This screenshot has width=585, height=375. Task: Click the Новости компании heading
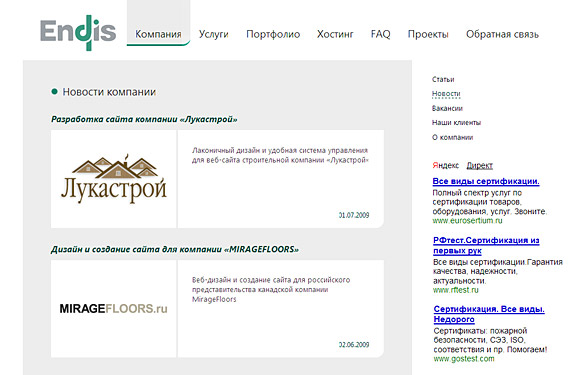109,92
